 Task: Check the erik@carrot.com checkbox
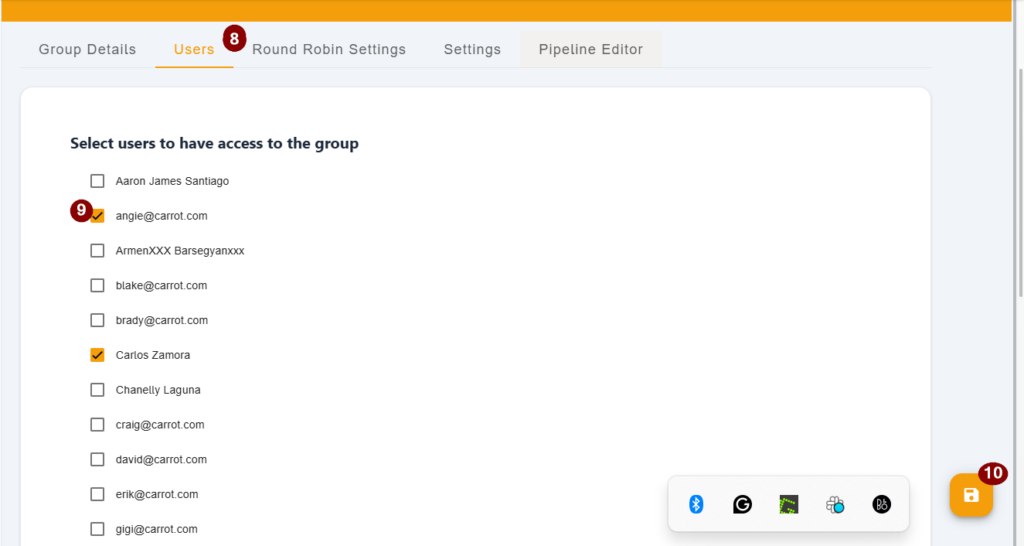[x=97, y=494]
